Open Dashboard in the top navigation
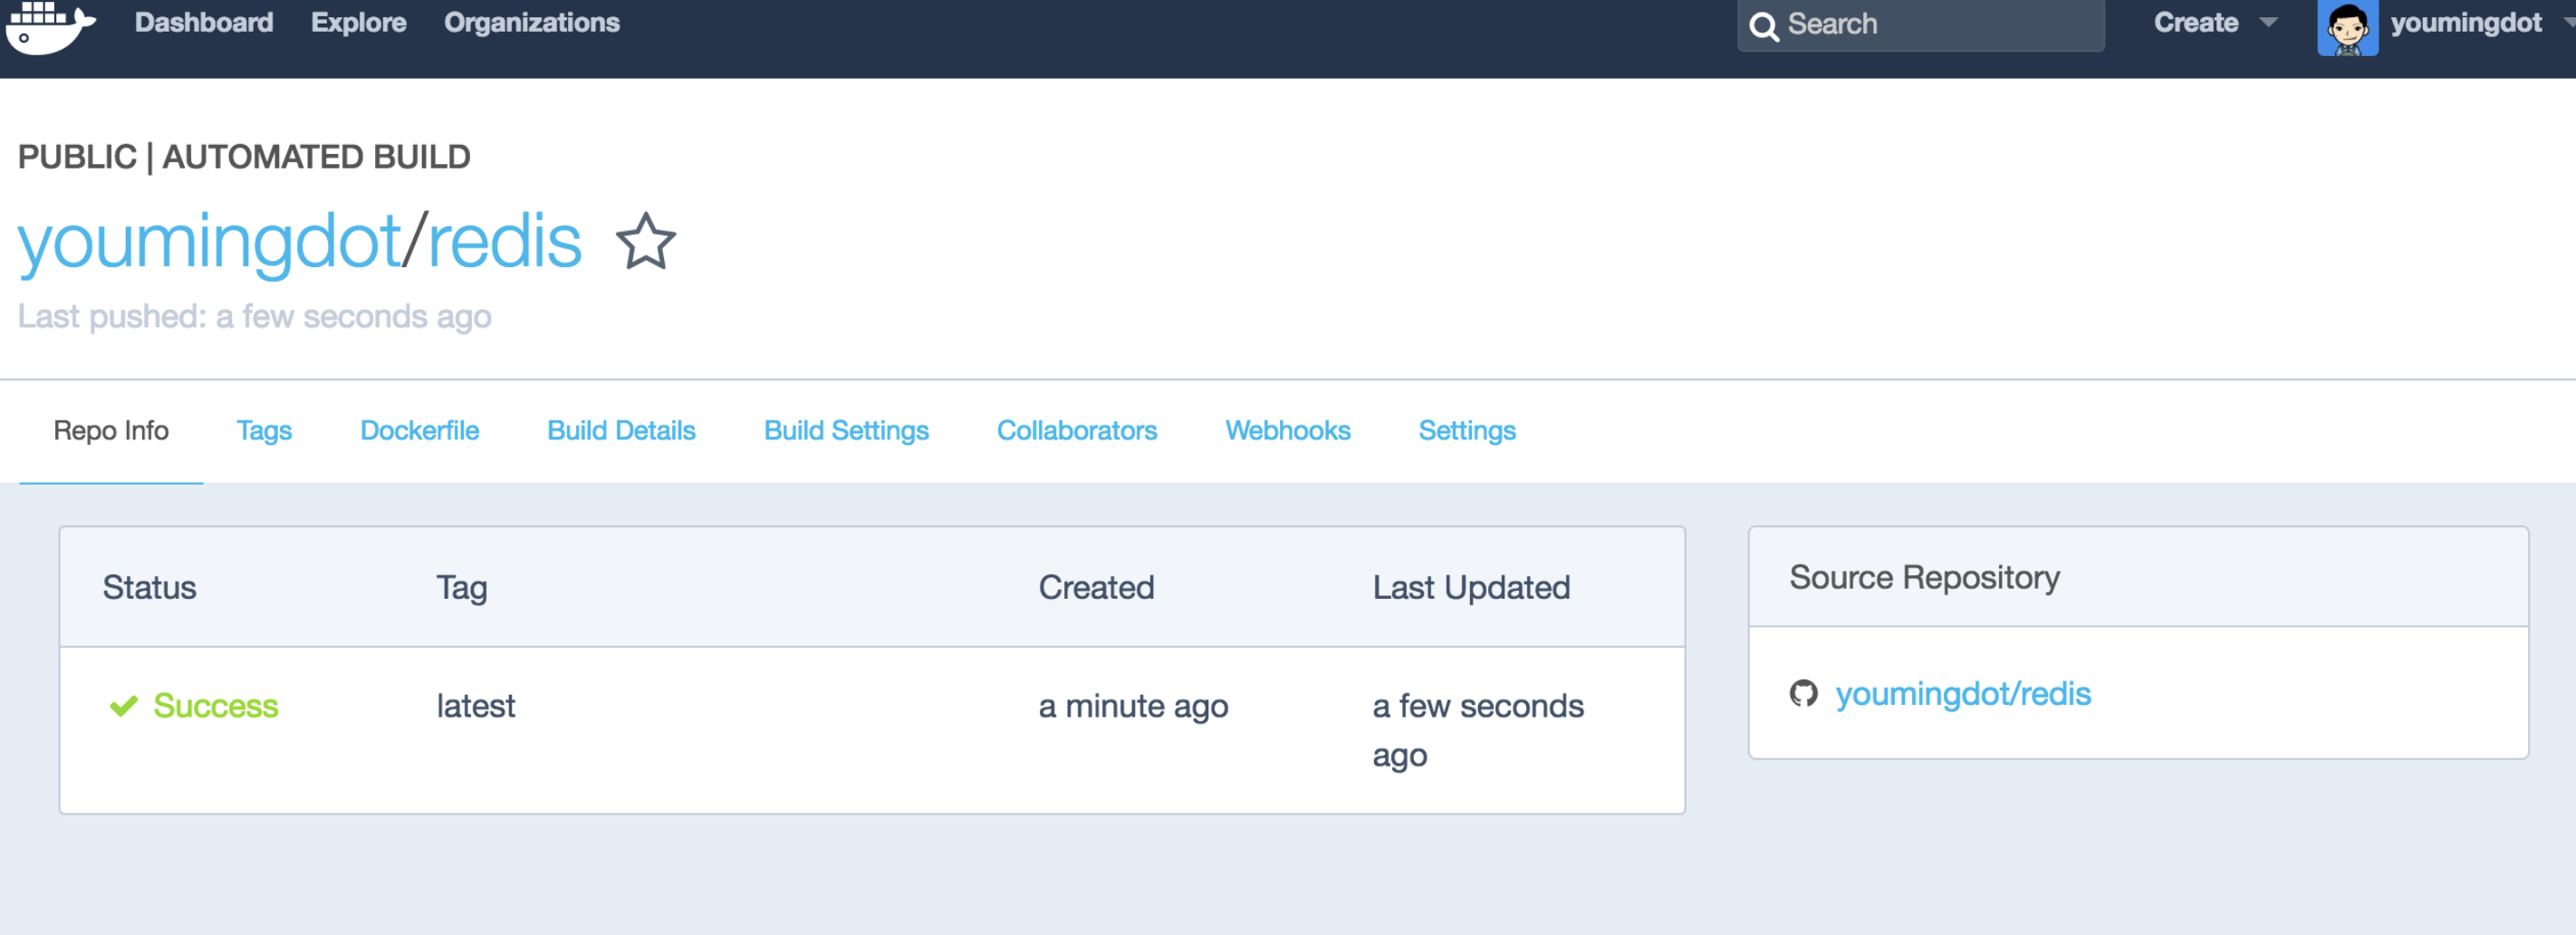 (x=204, y=23)
